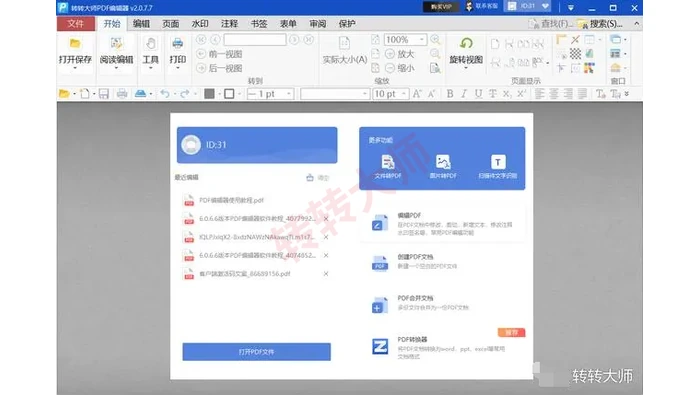Toggle bold B formatting
The height and width of the screenshot is (395, 700).
click(x=450, y=94)
